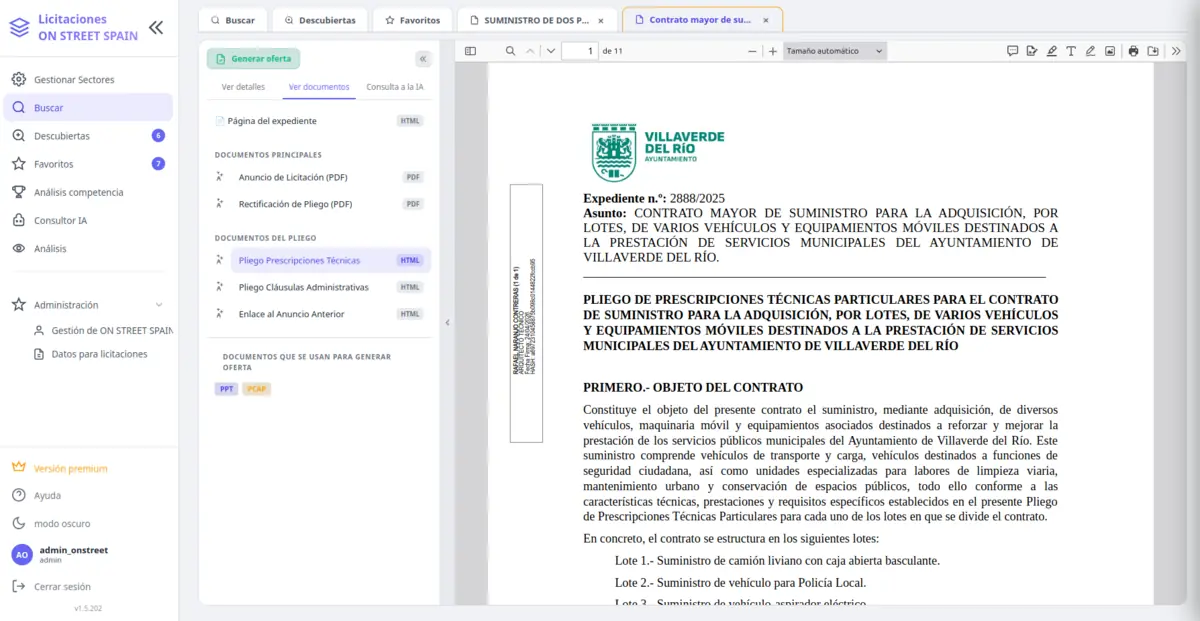The width and height of the screenshot is (1200, 621).
Task: Print the PDF document
Action: click(x=1133, y=51)
